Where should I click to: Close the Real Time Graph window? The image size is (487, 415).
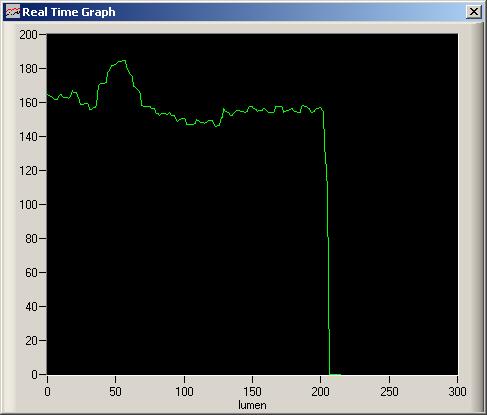[x=474, y=12]
